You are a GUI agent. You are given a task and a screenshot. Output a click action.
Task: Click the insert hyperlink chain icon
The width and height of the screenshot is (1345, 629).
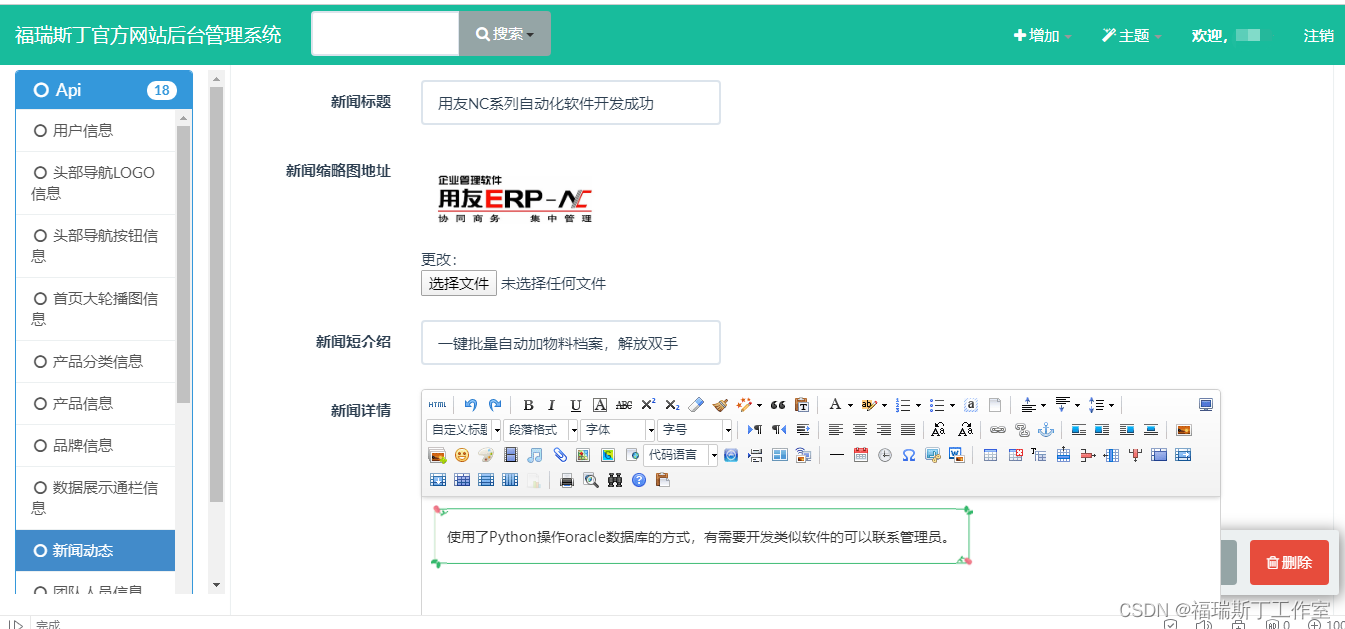[998, 430]
